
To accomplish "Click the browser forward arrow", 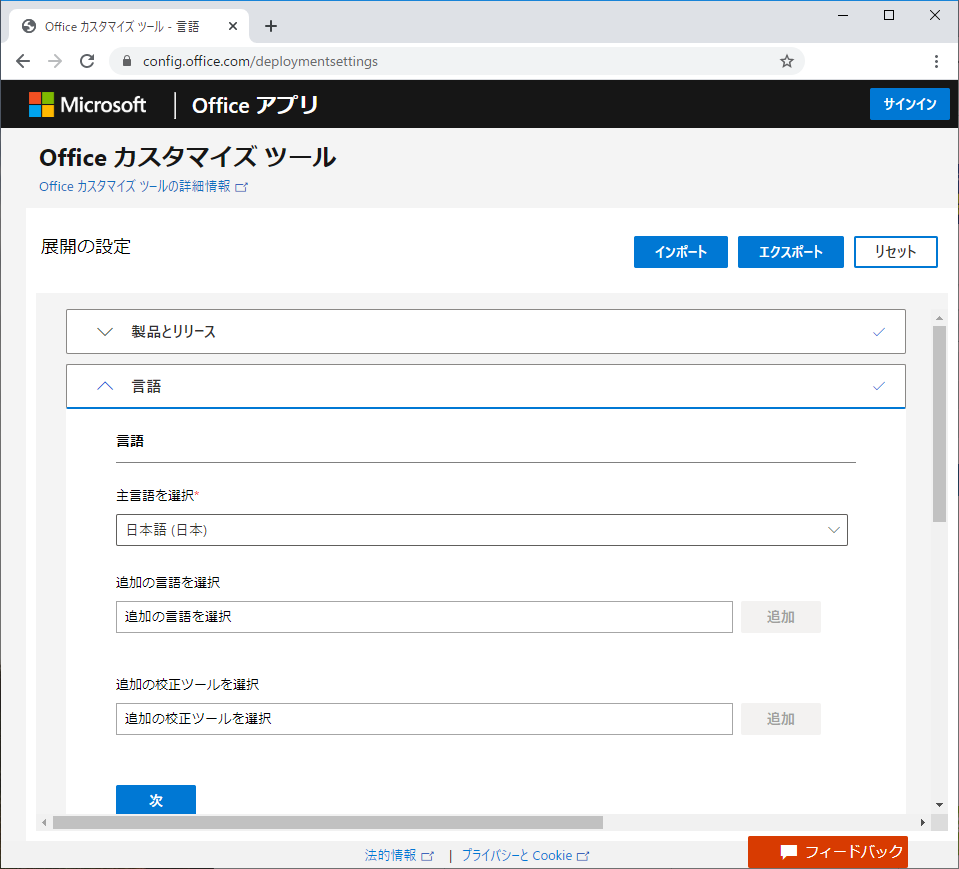I will [55, 61].
